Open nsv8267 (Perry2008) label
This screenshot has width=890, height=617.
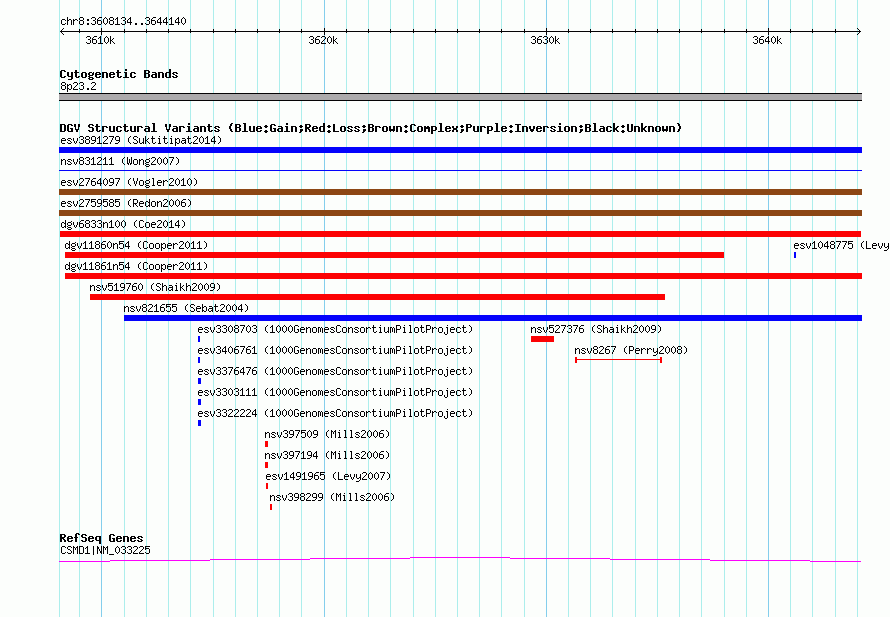[x=631, y=350]
